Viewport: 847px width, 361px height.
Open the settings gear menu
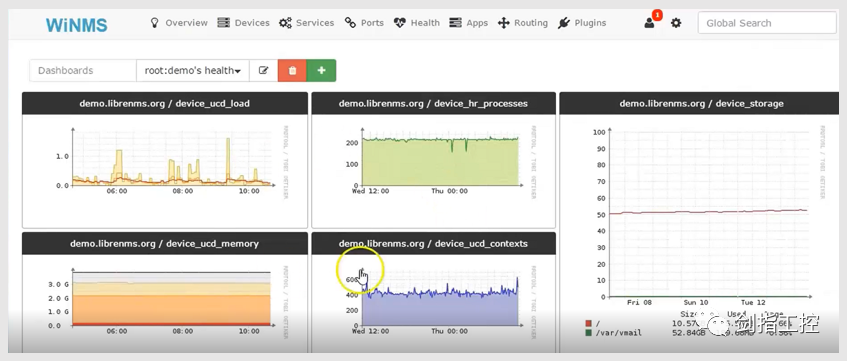pyautogui.click(x=676, y=23)
